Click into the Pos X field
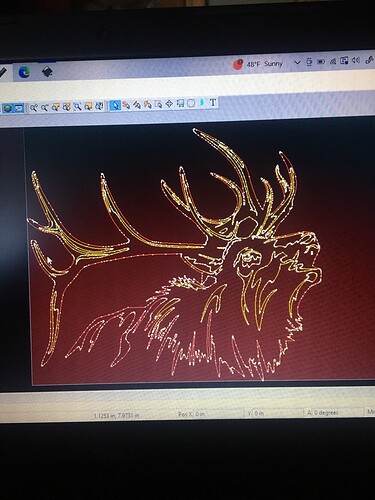 (219, 414)
